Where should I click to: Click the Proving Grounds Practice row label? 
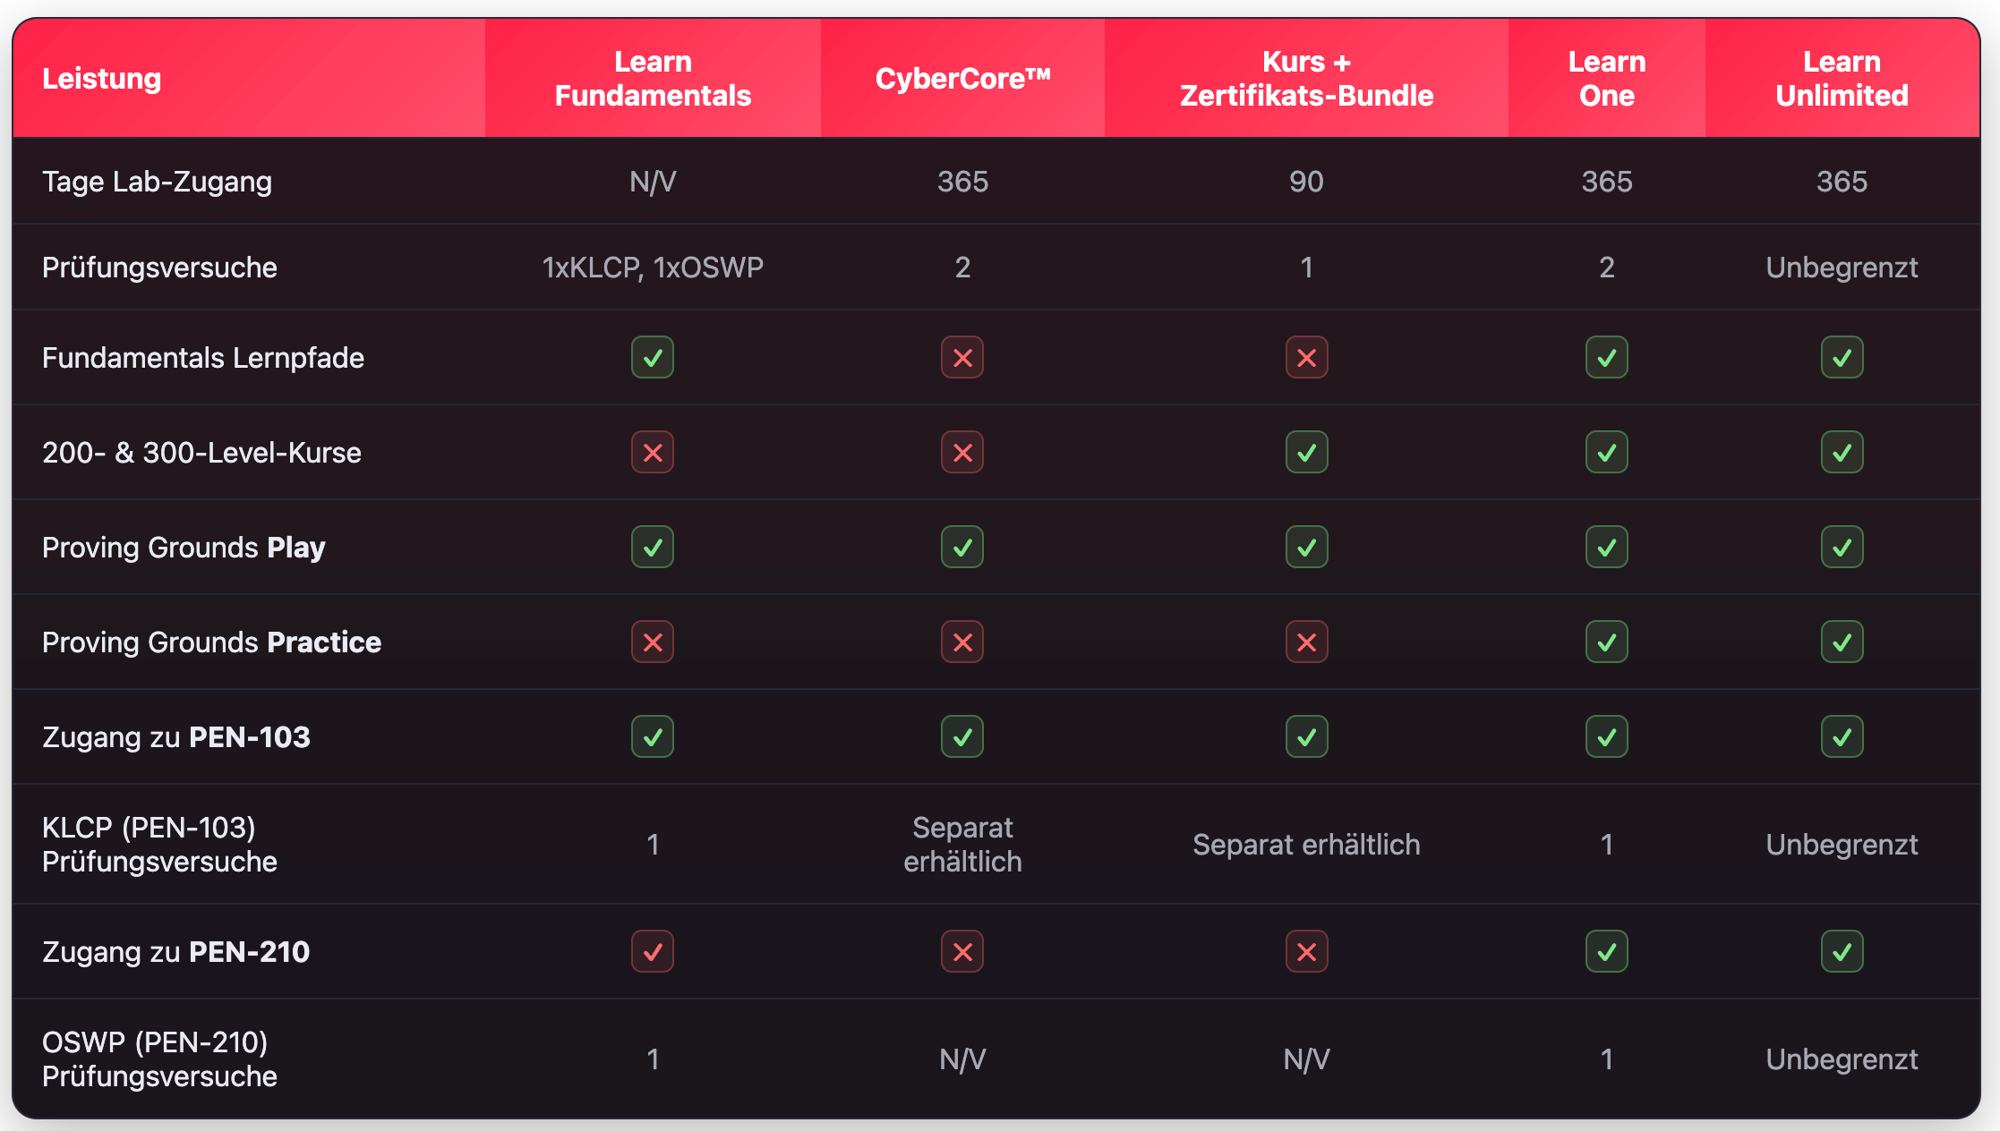point(211,642)
